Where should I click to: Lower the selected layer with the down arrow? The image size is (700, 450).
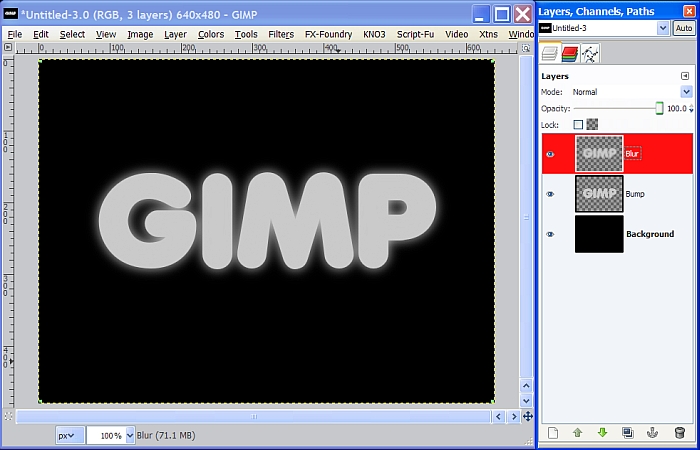[602, 432]
